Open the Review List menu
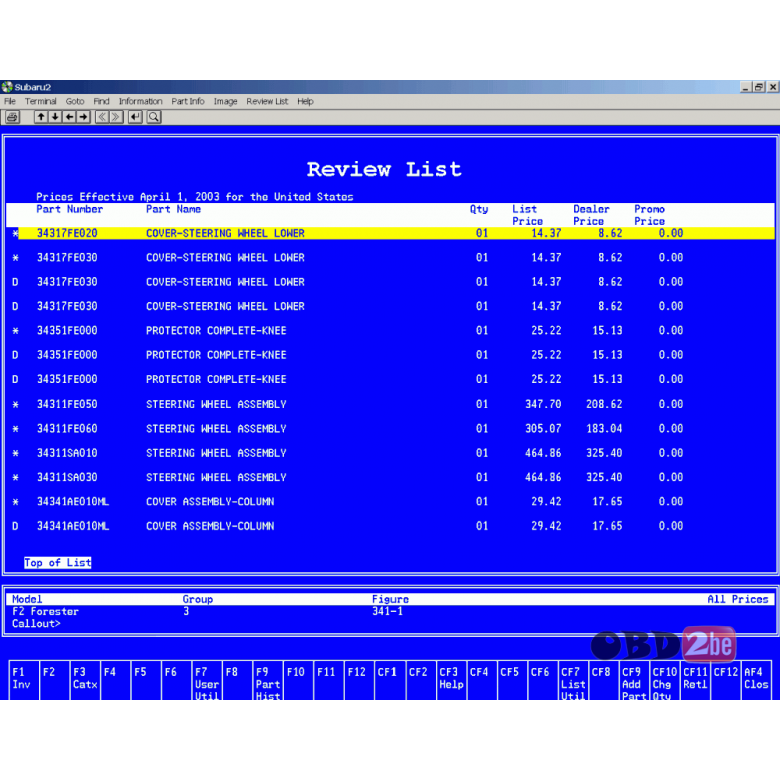The image size is (780, 780). click(267, 101)
